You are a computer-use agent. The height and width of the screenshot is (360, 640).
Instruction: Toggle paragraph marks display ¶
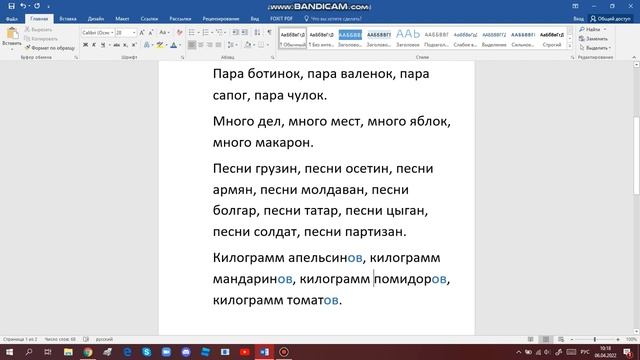269,32
